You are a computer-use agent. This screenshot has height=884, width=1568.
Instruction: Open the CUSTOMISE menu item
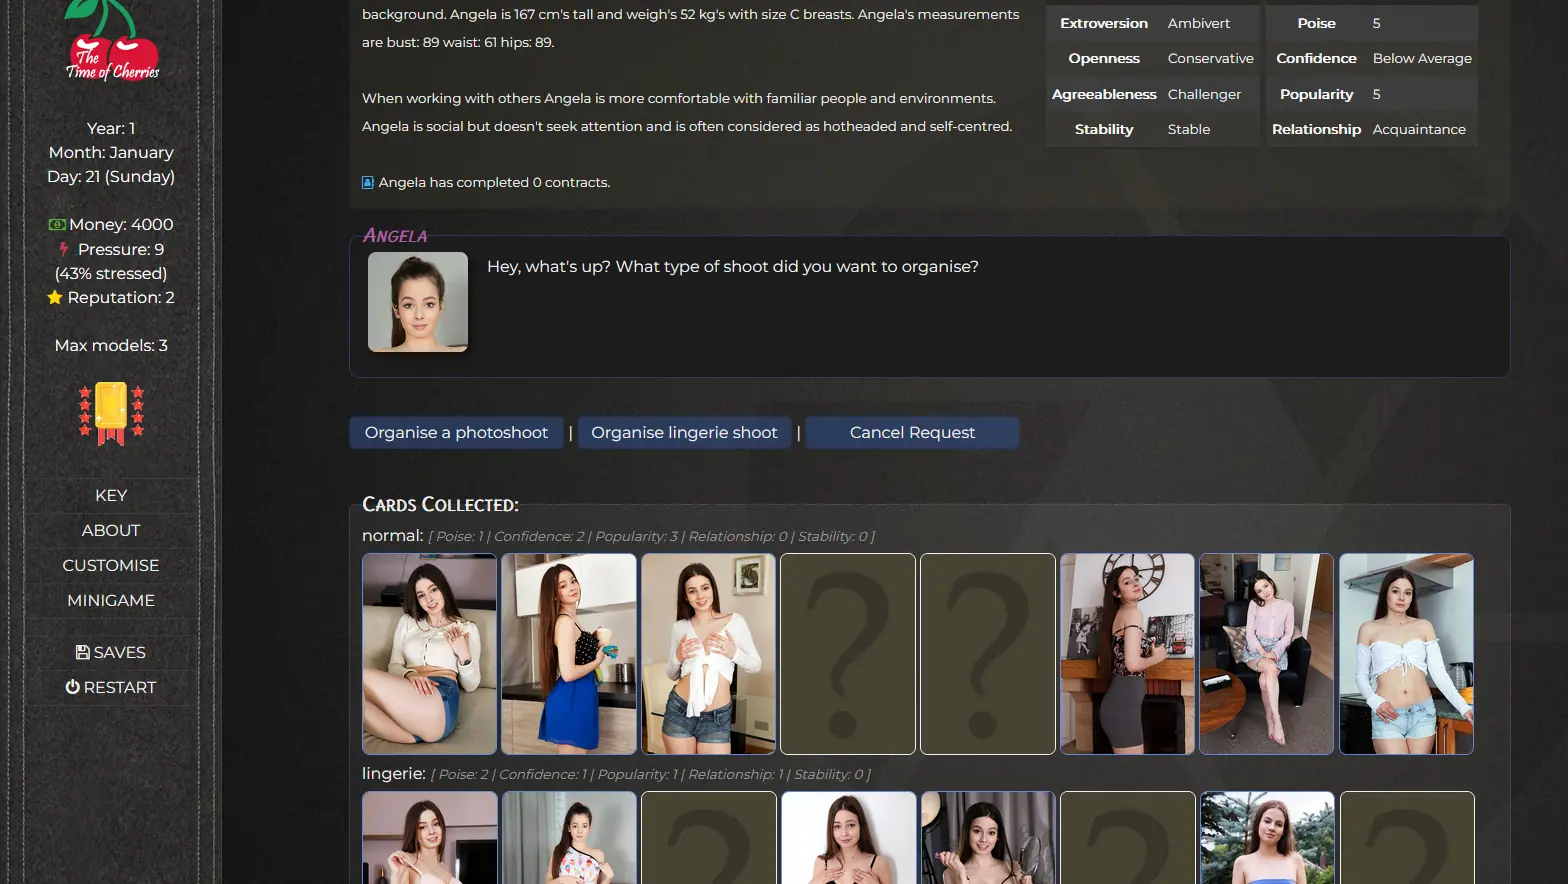coord(111,565)
